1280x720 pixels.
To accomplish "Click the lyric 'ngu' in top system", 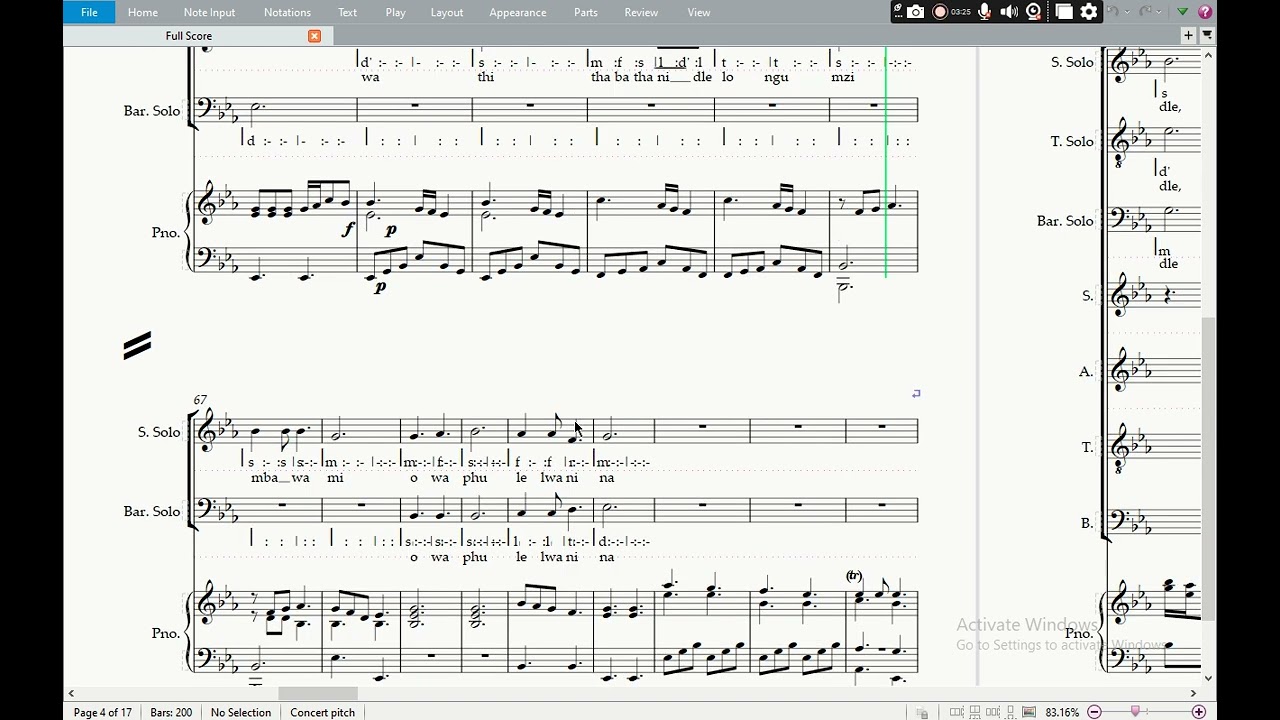I will pyautogui.click(x=776, y=77).
